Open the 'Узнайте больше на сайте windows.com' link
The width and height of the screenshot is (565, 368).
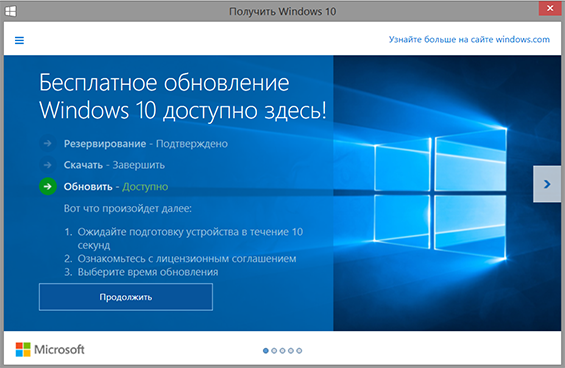469,39
